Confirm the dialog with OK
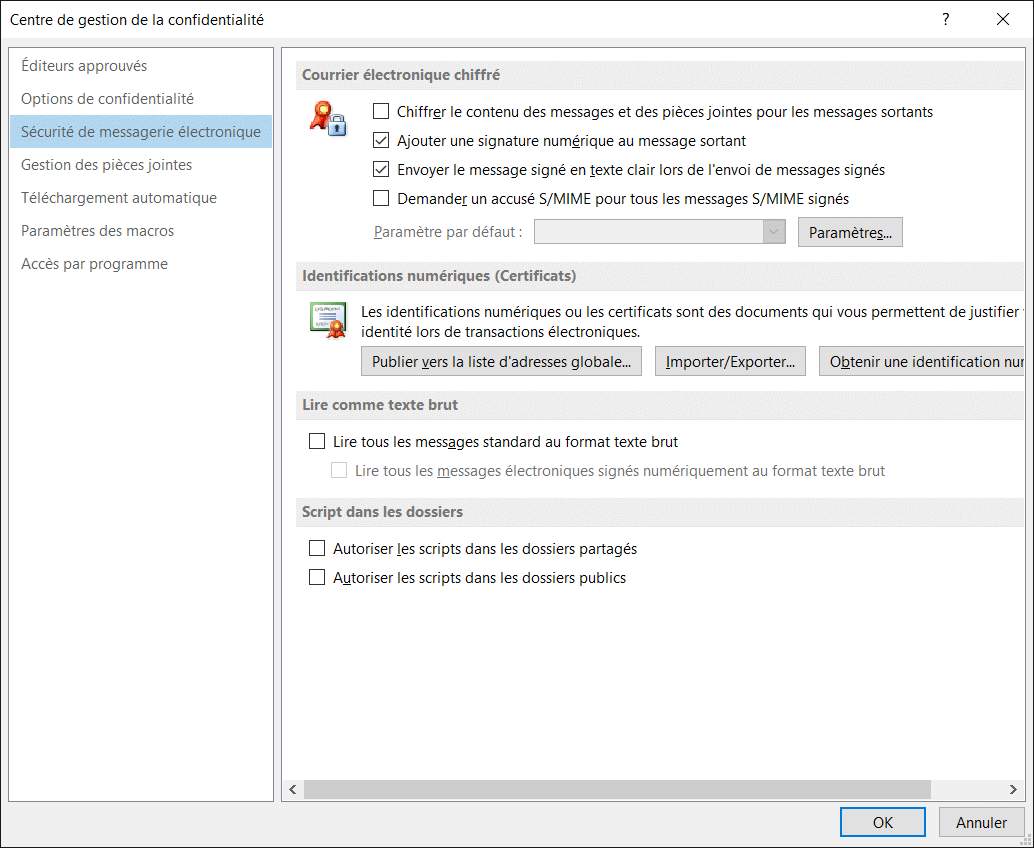1034x848 pixels. point(882,822)
